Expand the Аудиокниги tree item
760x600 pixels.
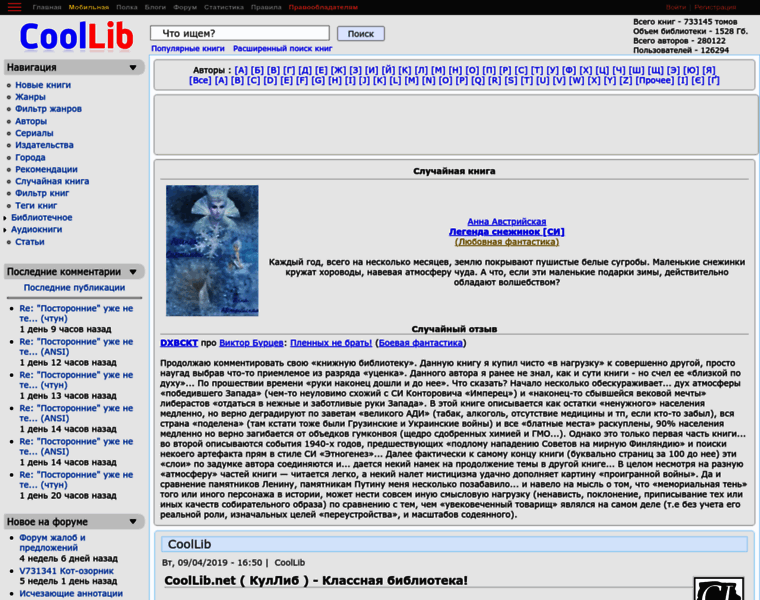click(x=5, y=230)
